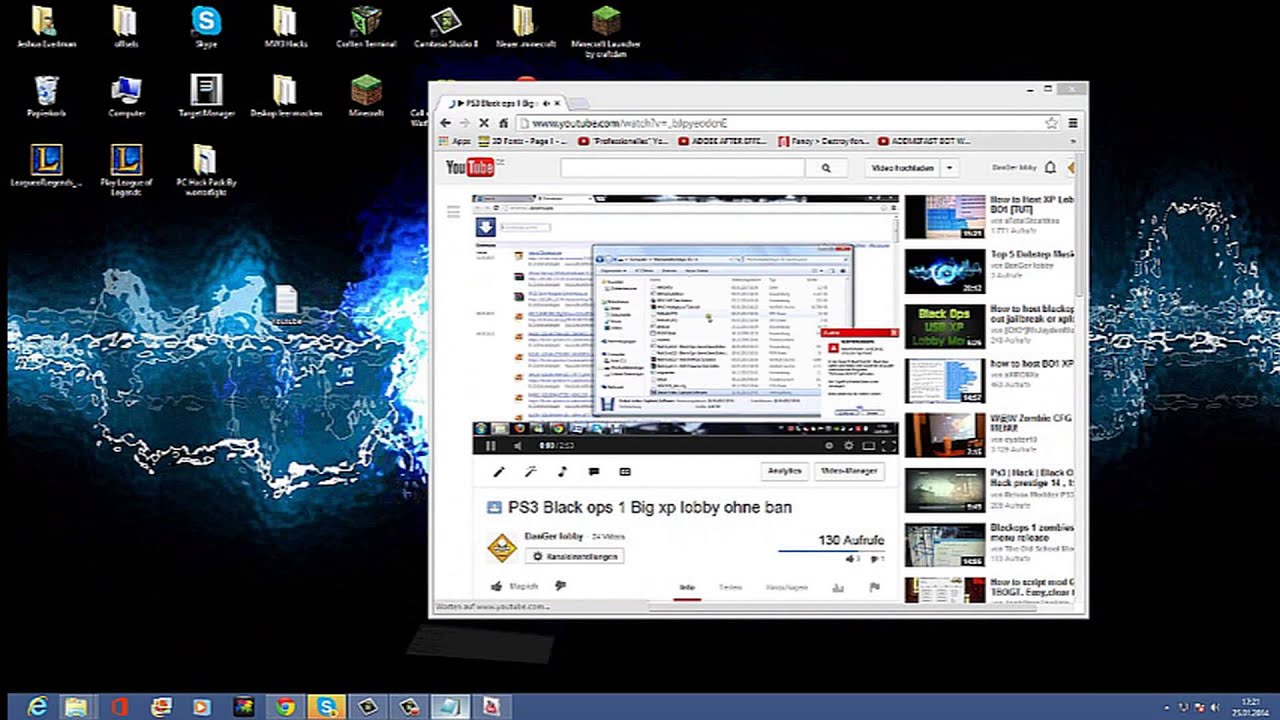Screen dimensions: 1280x720
Task: Pause the YouTube video
Action: 490,446
